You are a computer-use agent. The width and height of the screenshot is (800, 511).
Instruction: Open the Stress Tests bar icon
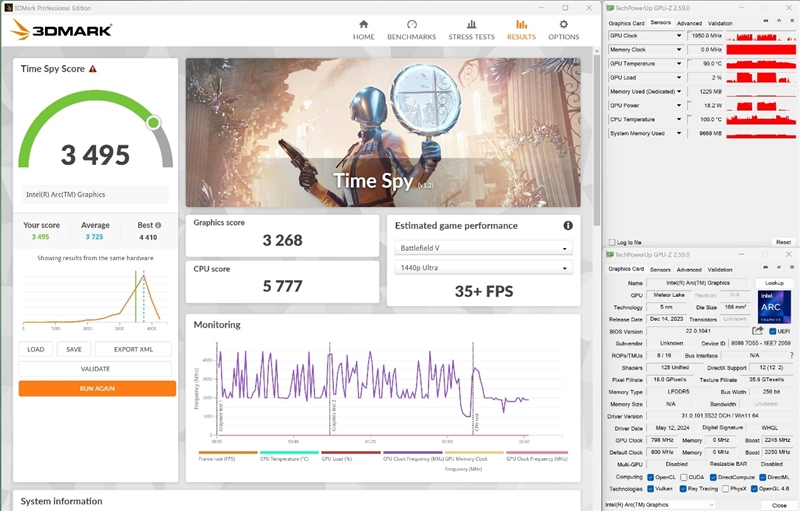pyautogui.click(x=471, y=24)
